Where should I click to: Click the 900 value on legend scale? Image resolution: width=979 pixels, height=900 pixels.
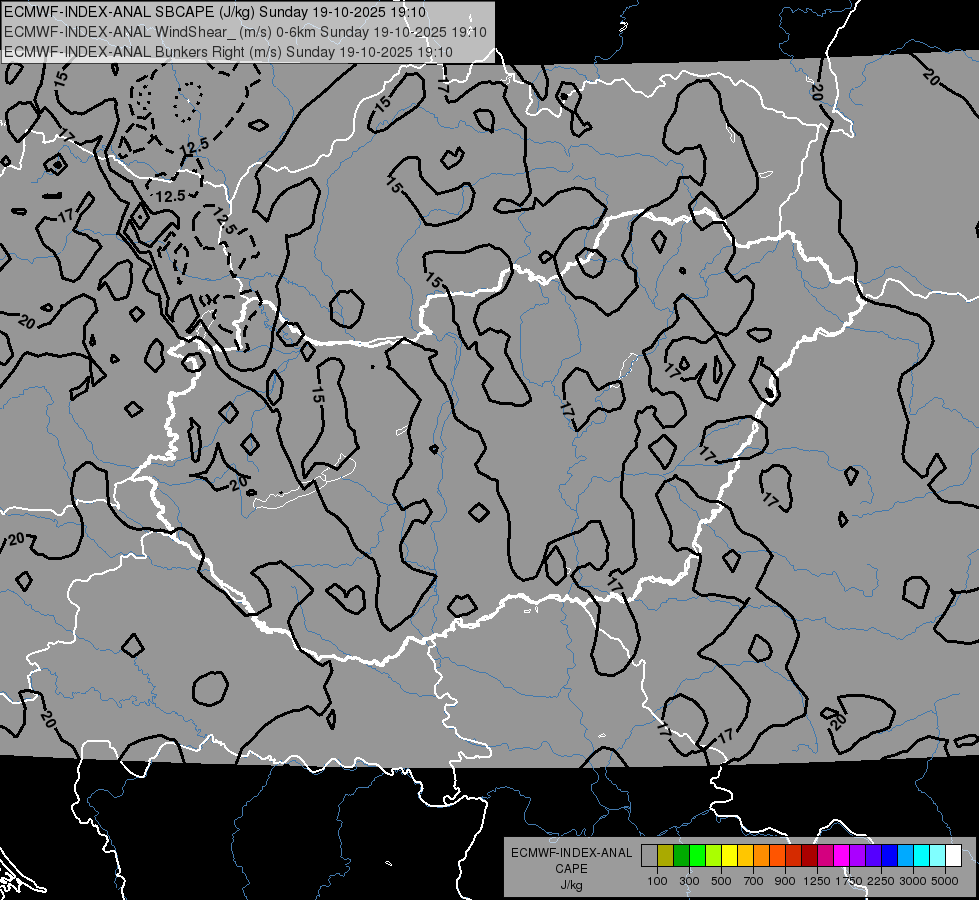click(x=785, y=881)
